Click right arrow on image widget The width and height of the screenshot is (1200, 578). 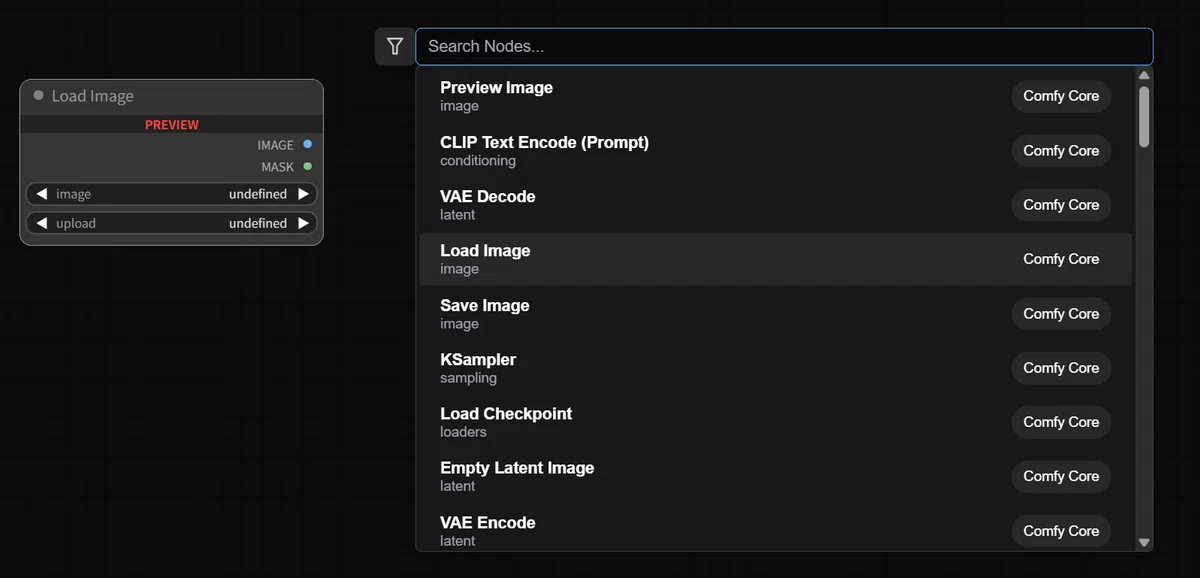[303, 194]
